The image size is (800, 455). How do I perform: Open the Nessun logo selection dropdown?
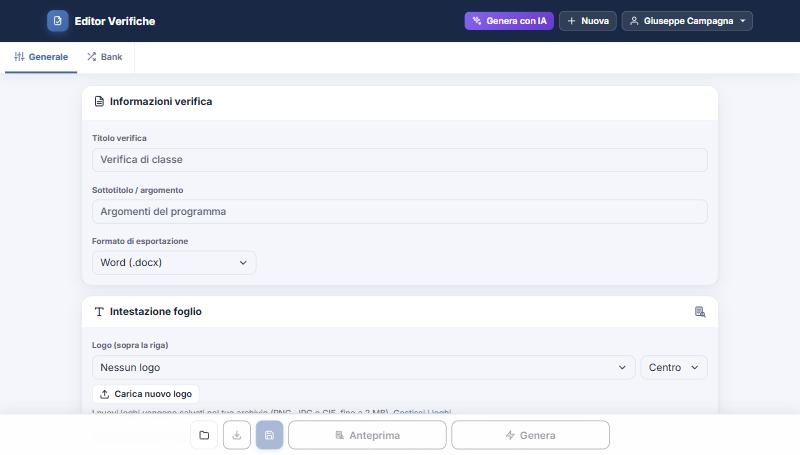point(363,367)
